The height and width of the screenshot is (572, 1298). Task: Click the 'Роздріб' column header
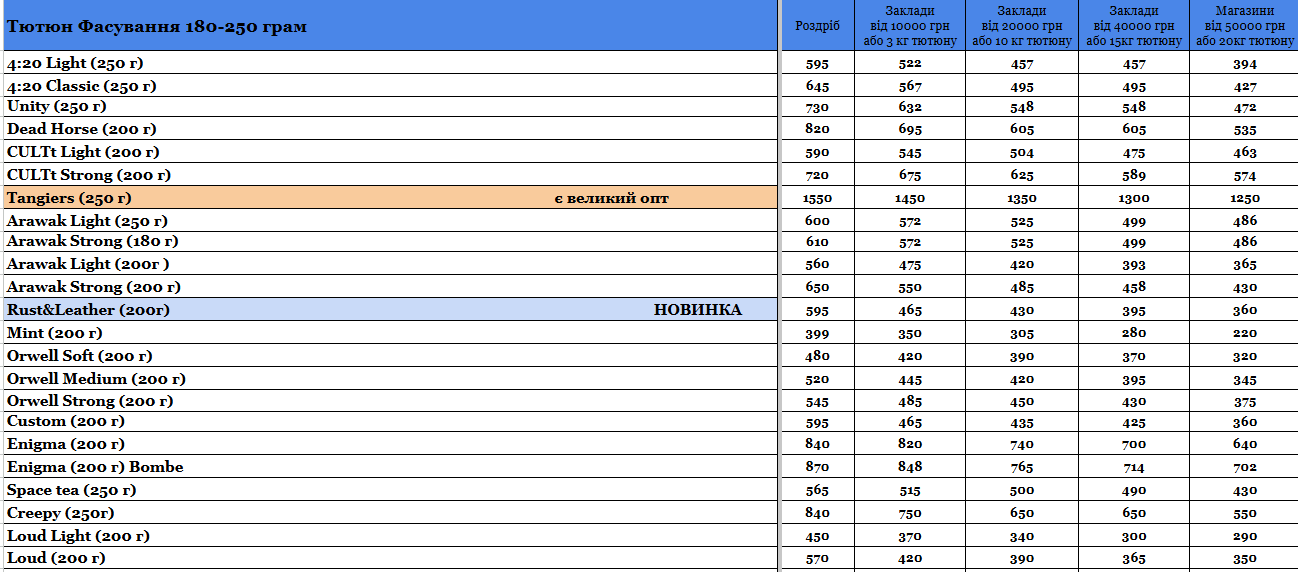[x=817, y=26]
